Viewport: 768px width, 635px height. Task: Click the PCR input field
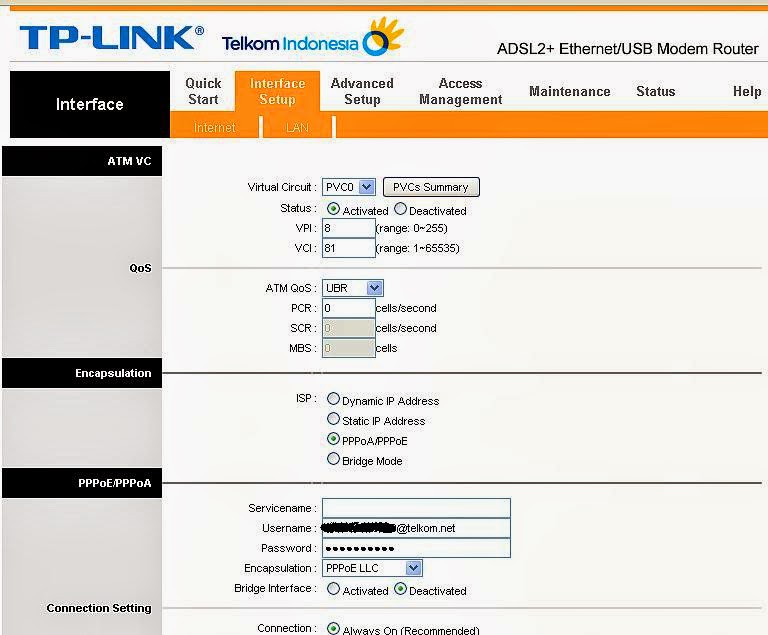tap(349, 308)
